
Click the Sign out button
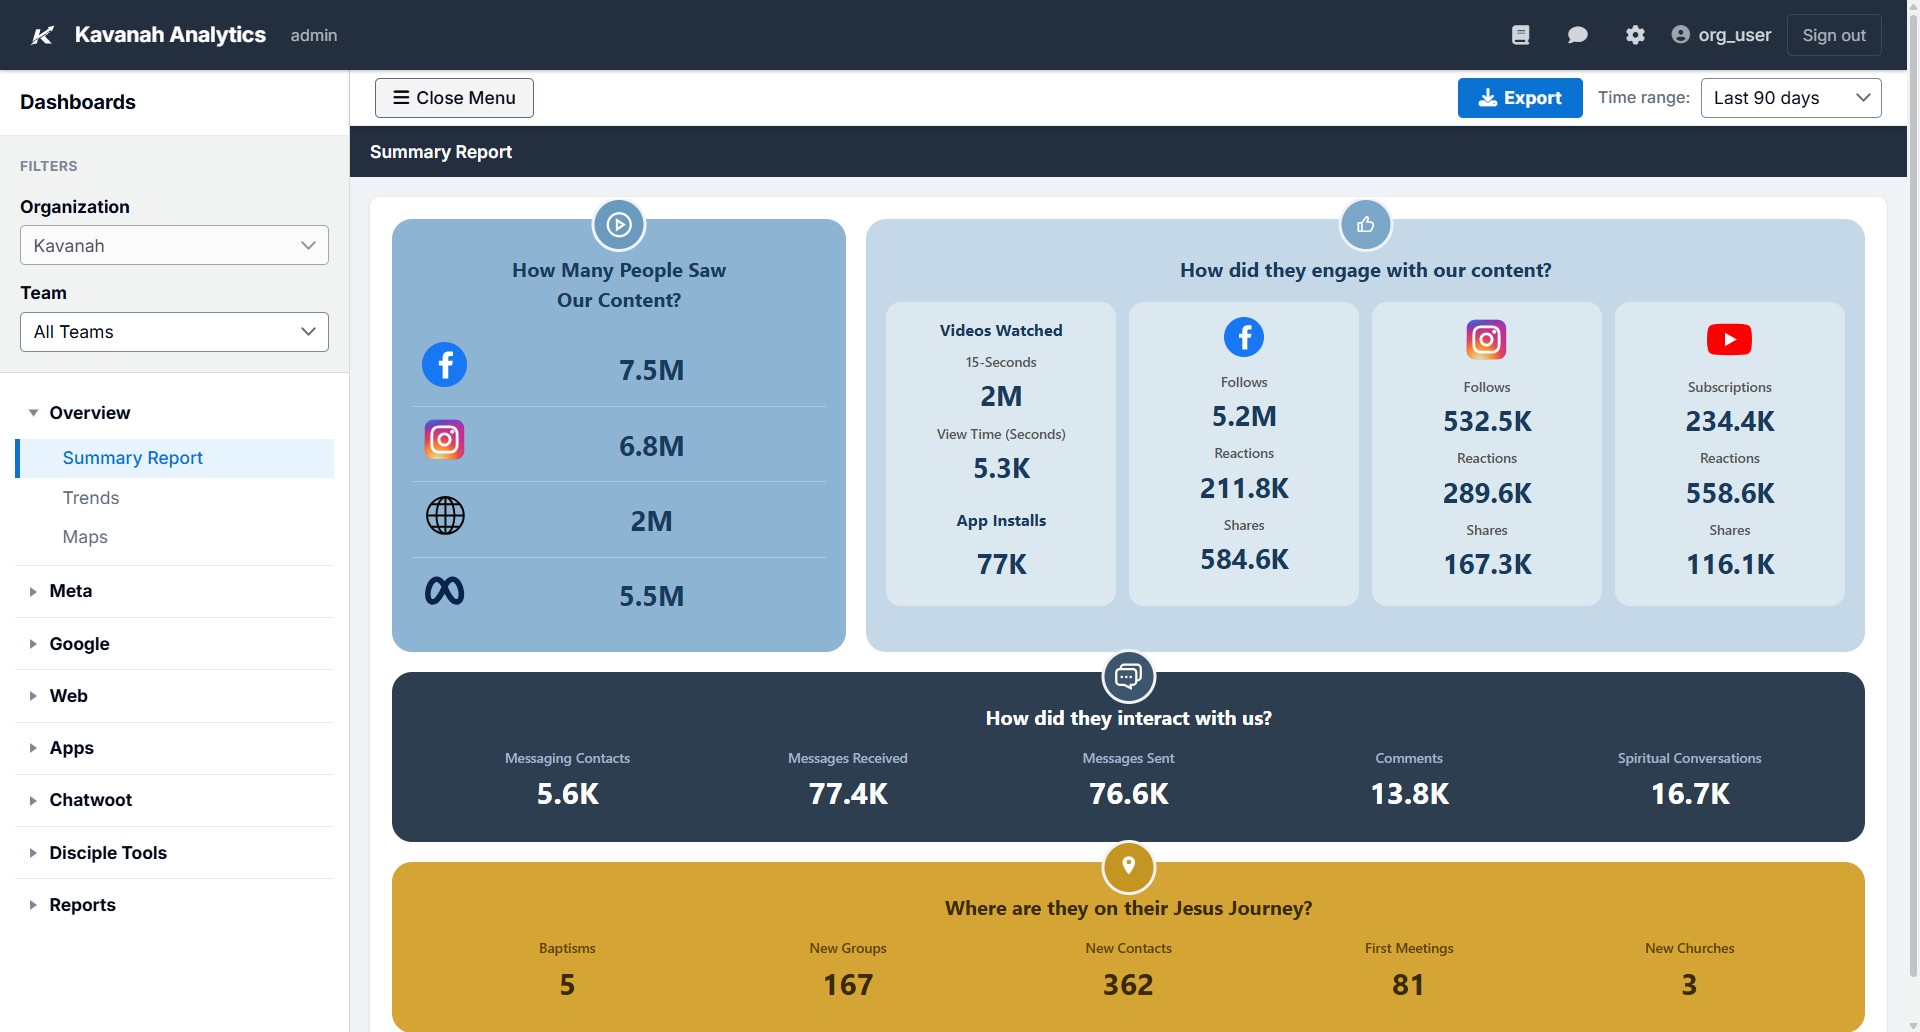coord(1834,35)
